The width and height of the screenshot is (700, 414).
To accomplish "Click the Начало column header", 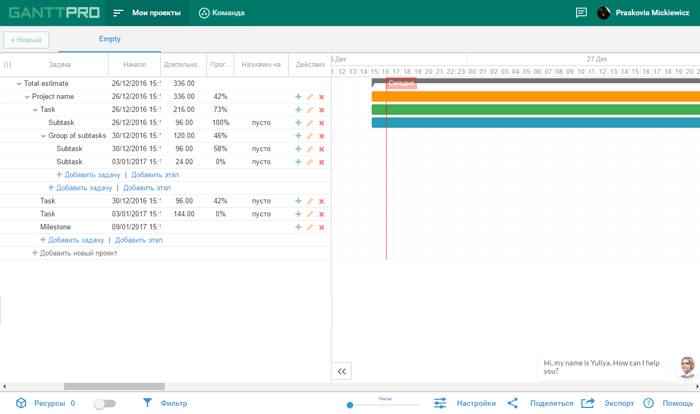I will (x=134, y=65).
